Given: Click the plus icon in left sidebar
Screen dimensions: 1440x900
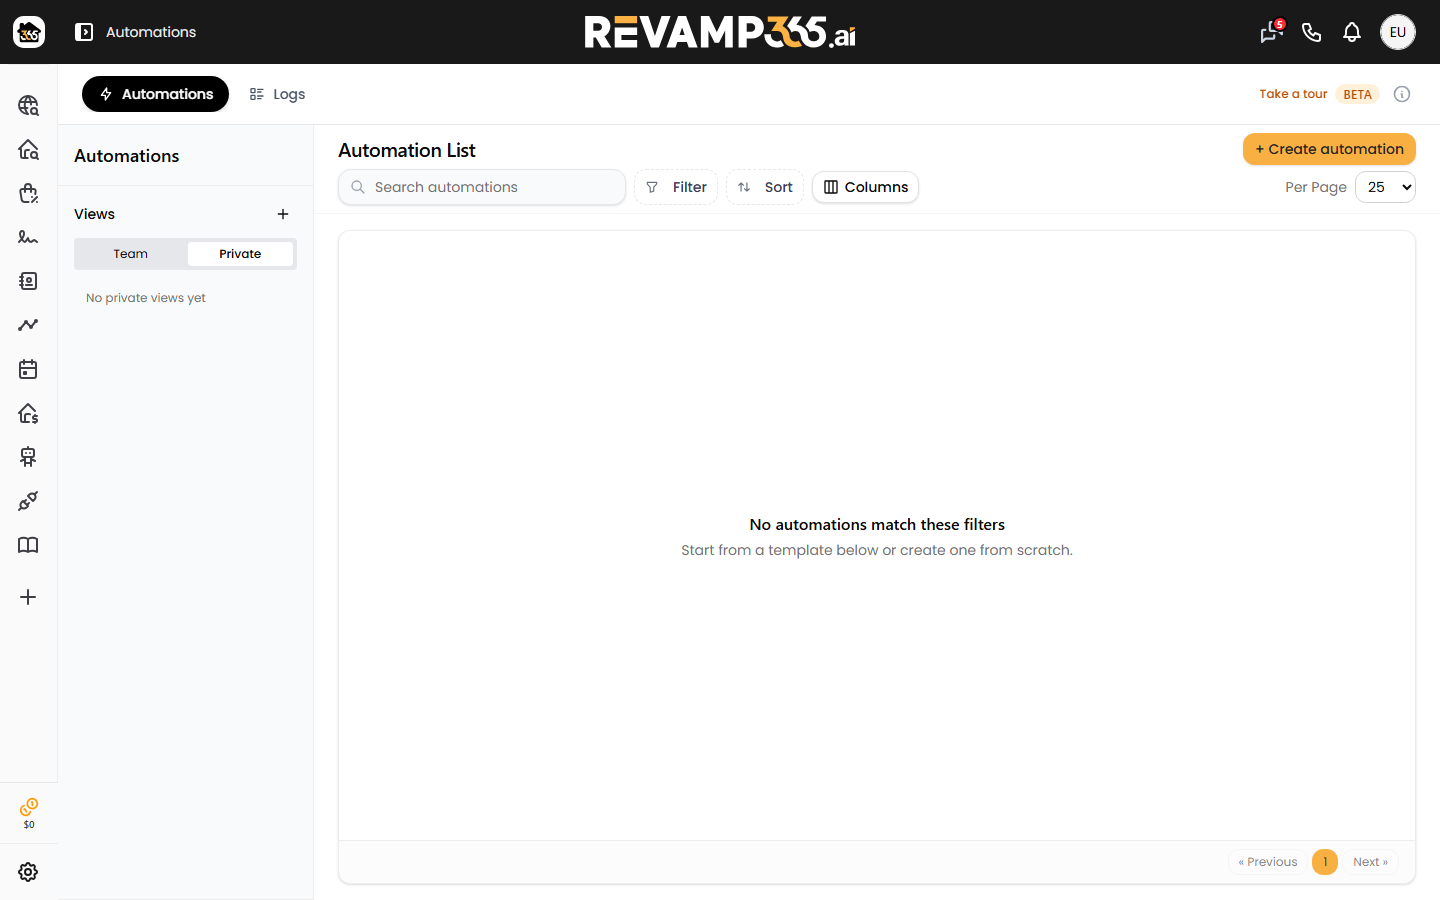Looking at the screenshot, I should coord(28,597).
